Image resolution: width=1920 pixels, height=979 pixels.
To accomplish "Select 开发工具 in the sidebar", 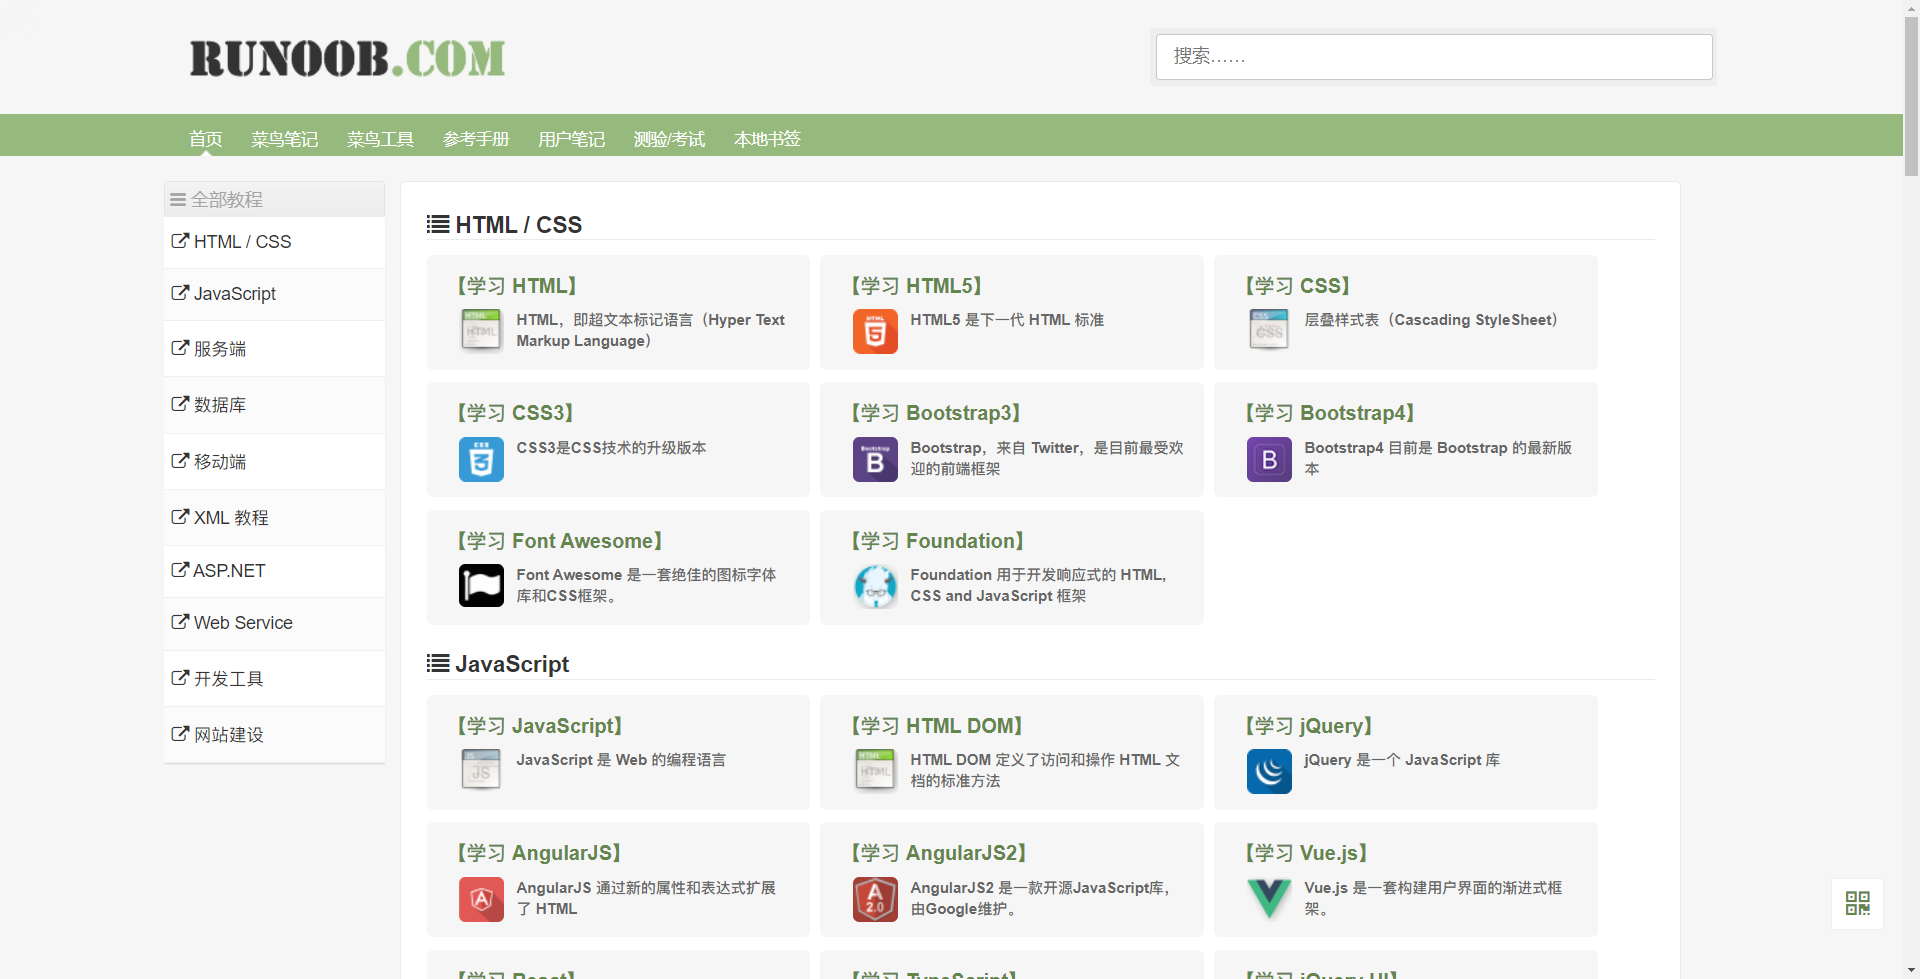I will 274,679.
